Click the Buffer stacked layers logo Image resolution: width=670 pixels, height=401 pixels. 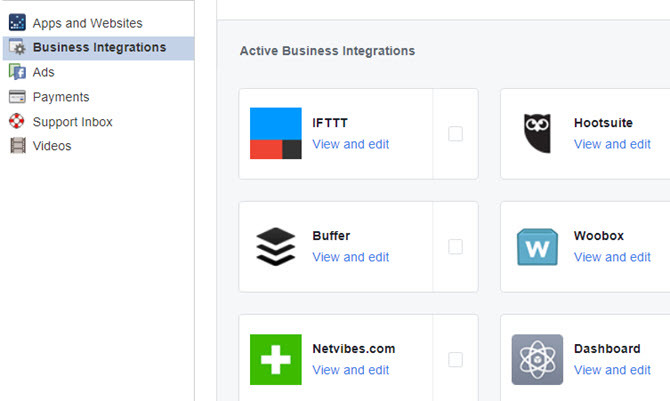(276, 247)
